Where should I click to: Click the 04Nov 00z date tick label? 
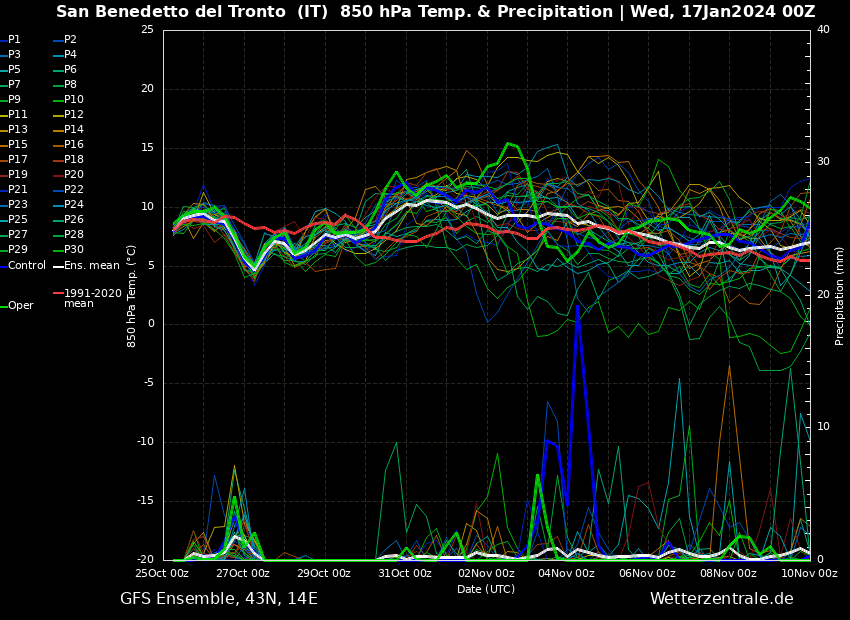(567, 574)
